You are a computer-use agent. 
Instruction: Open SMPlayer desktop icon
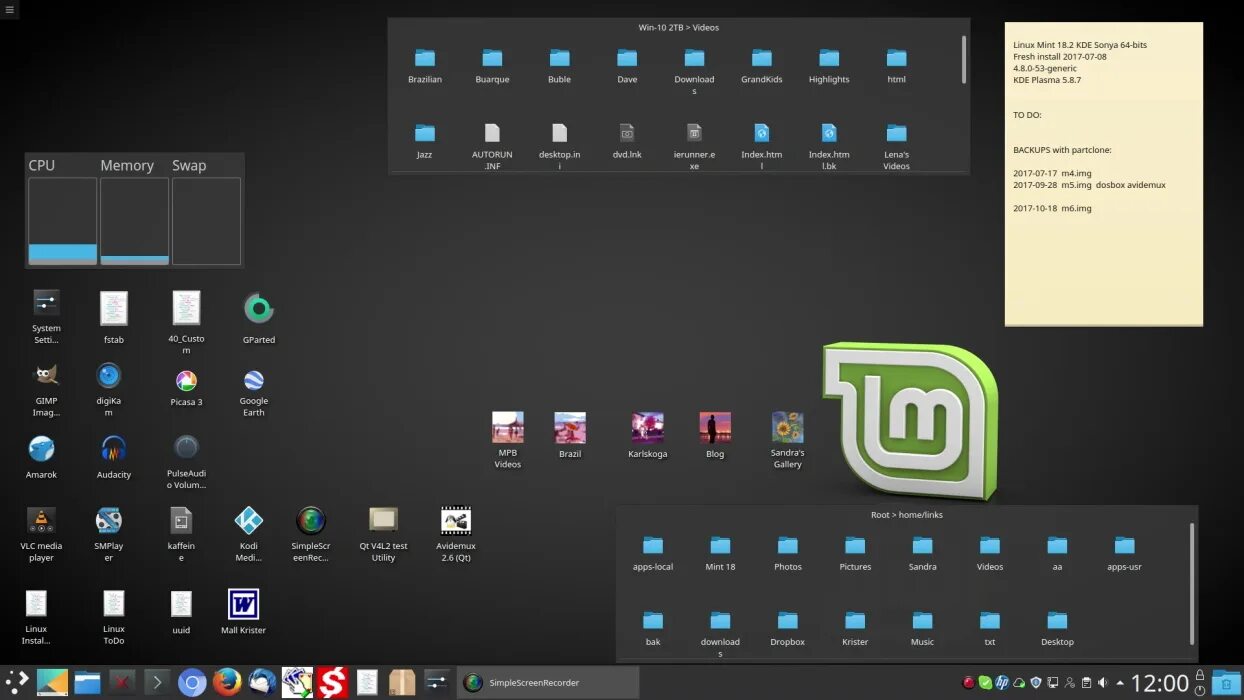tap(109, 535)
